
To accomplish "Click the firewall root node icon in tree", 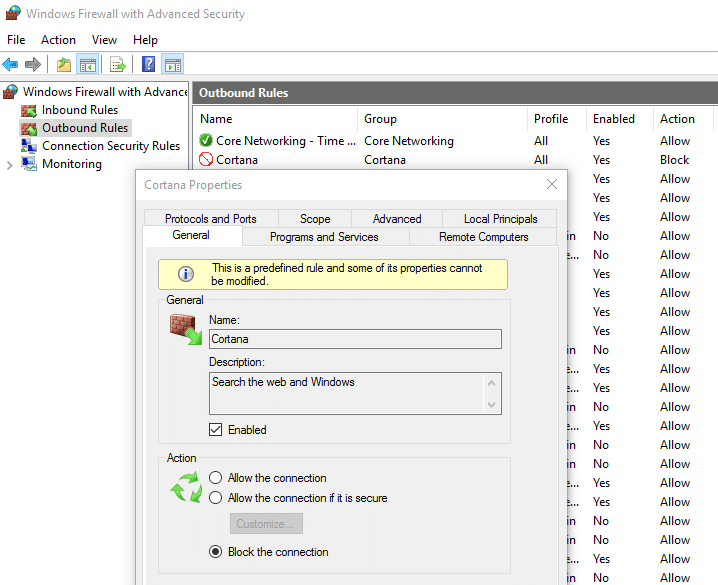I will 10,92.
